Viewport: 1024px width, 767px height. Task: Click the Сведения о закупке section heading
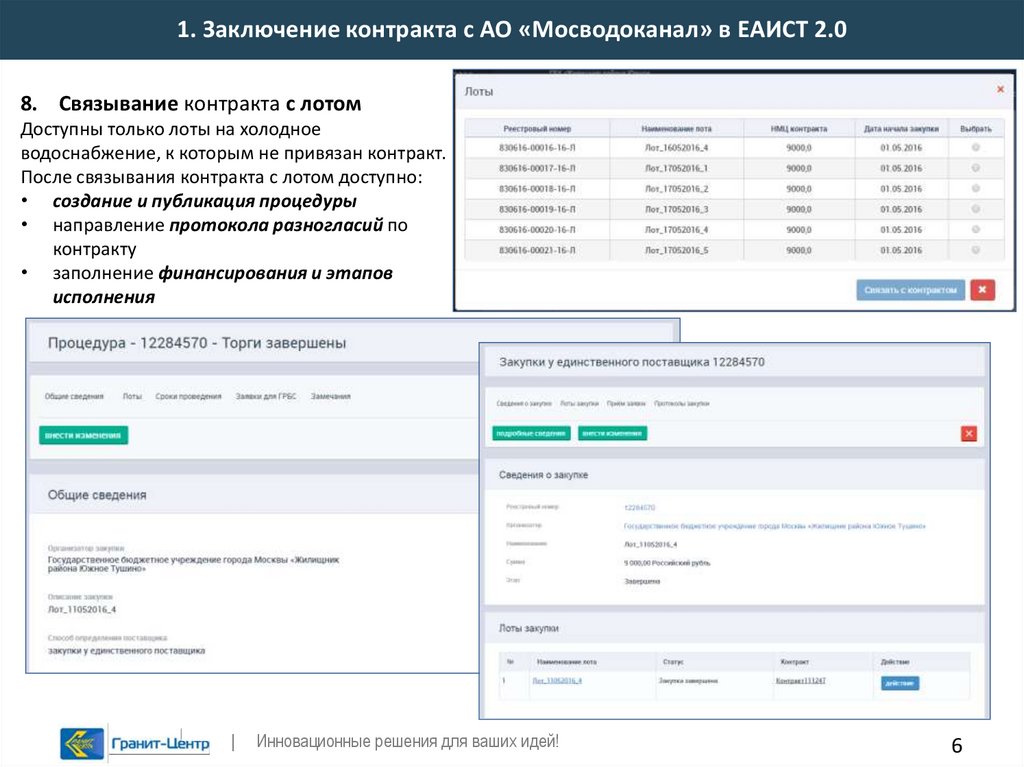tap(543, 475)
